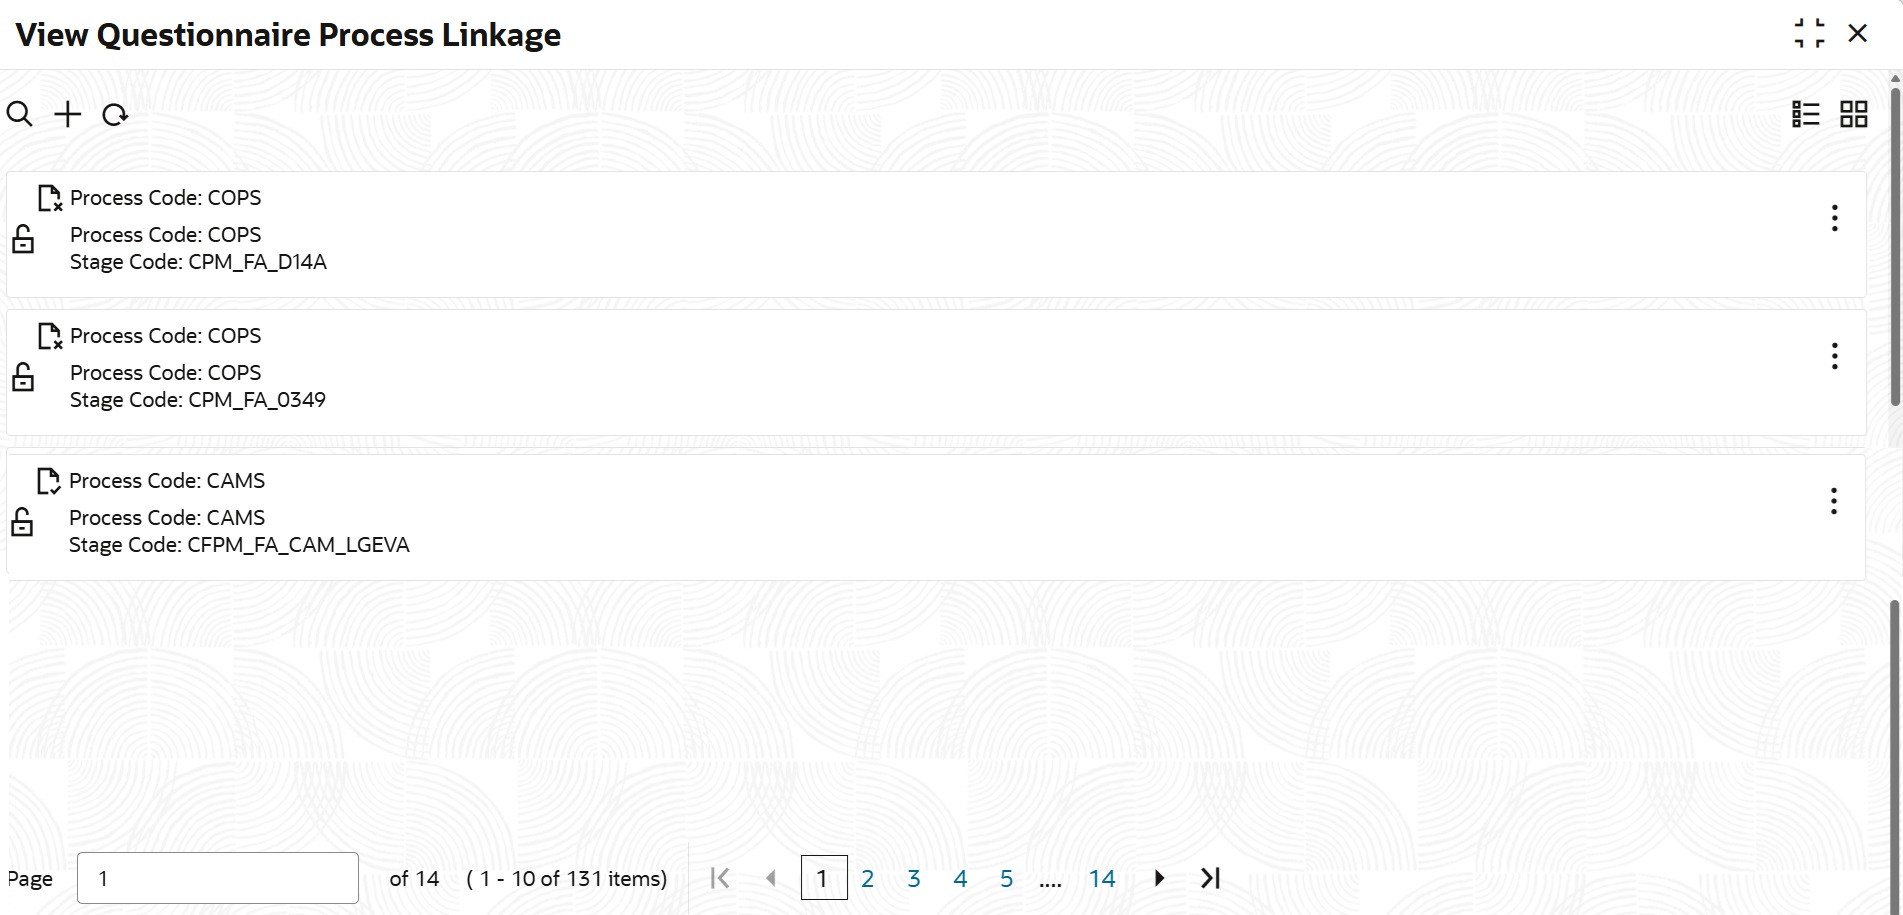1903x915 pixels.
Task: Click unlock icon on CPM_FA_D14A record
Action: (x=23, y=239)
